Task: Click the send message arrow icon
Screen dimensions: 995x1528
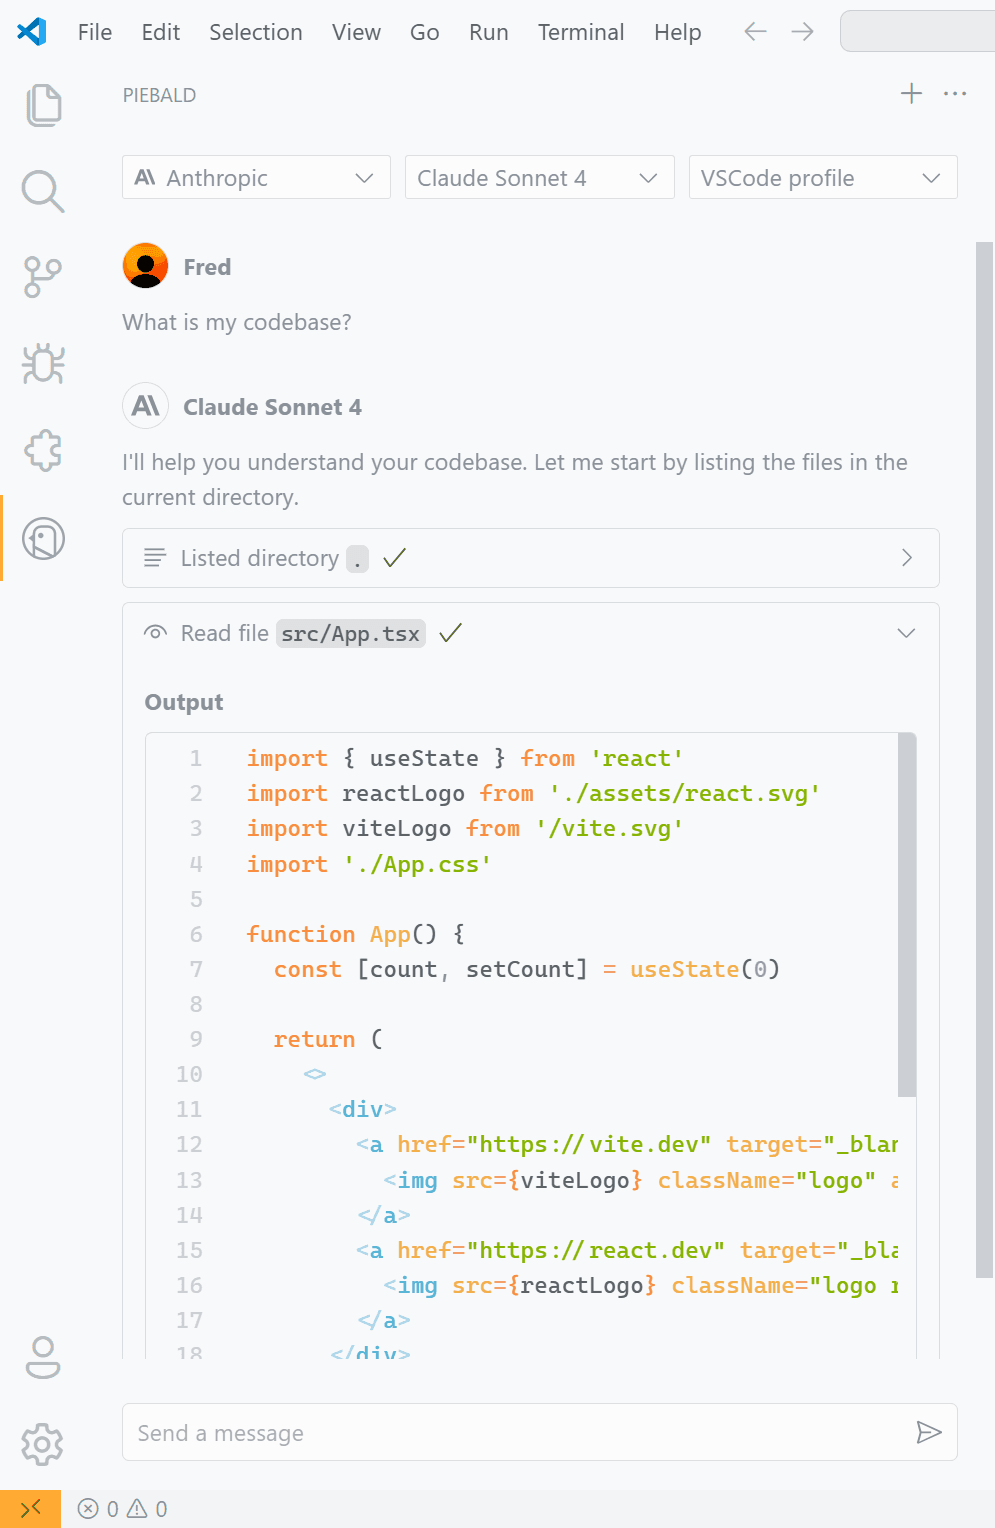Action: click(928, 1432)
